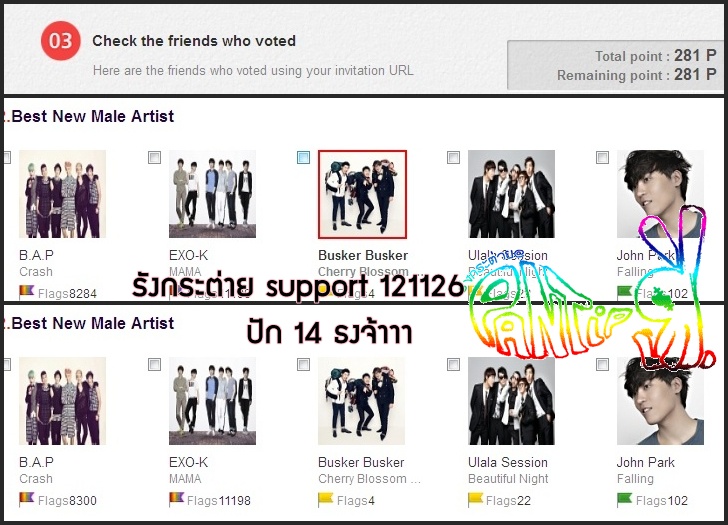The height and width of the screenshot is (525, 728).
Task: Tick EXO-K checkbox in bottom row
Action: (x=155, y=364)
